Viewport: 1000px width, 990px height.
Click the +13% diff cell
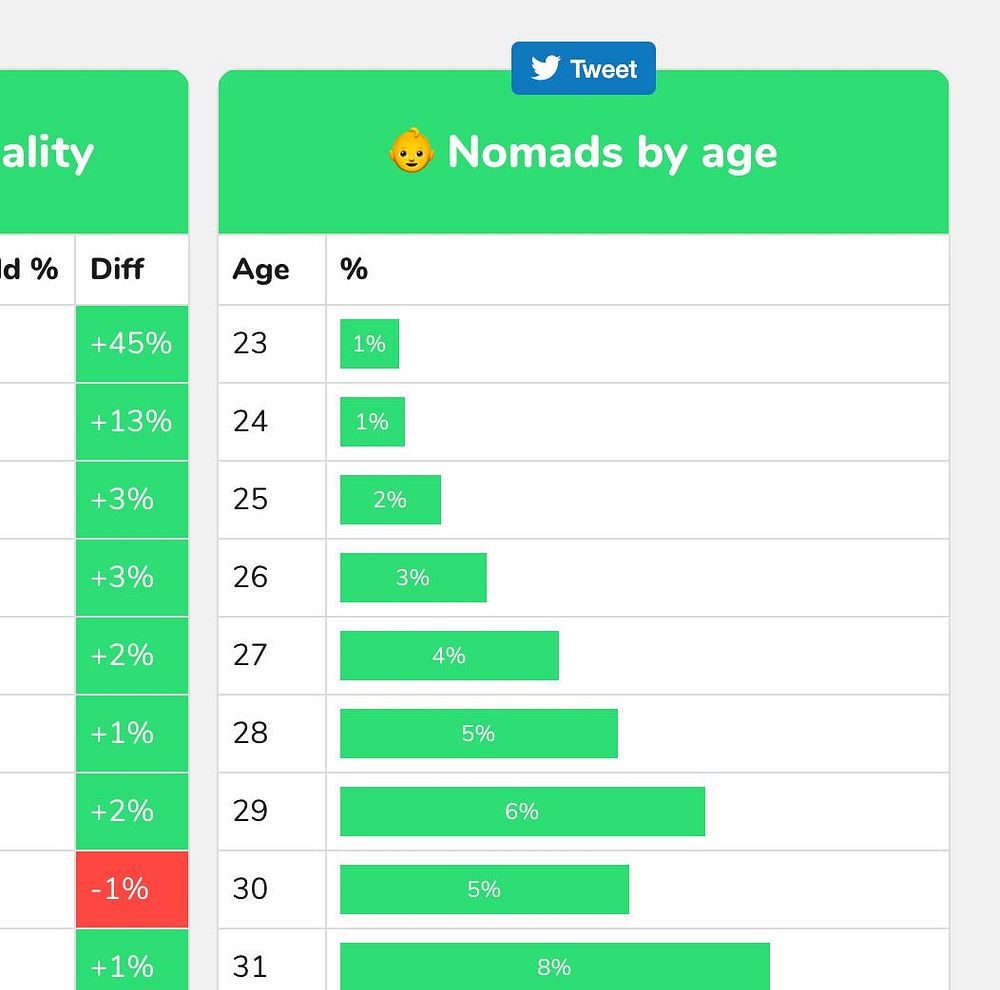click(x=131, y=422)
